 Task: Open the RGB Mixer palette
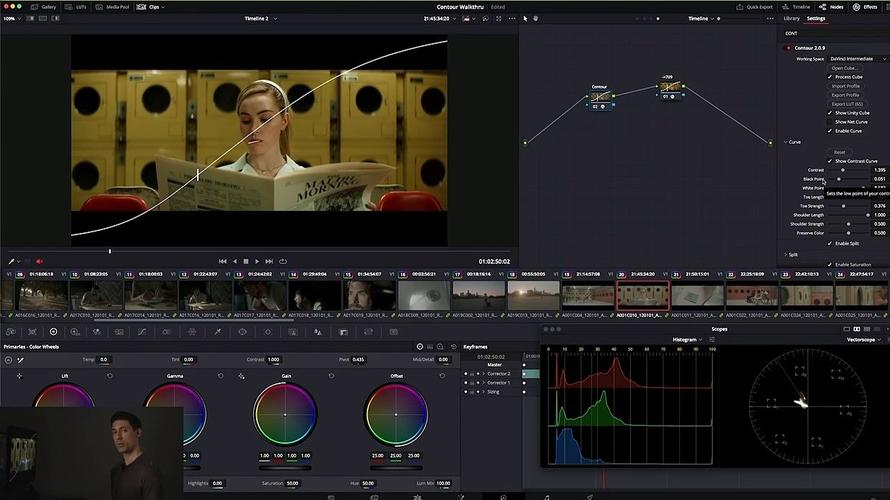click(x=96, y=332)
